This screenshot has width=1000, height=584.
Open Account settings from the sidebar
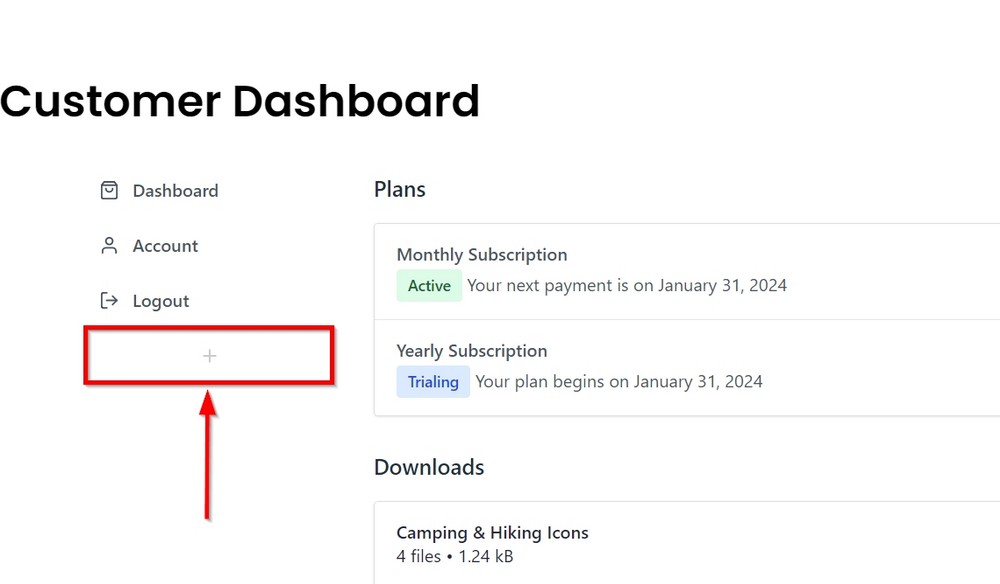(x=165, y=246)
